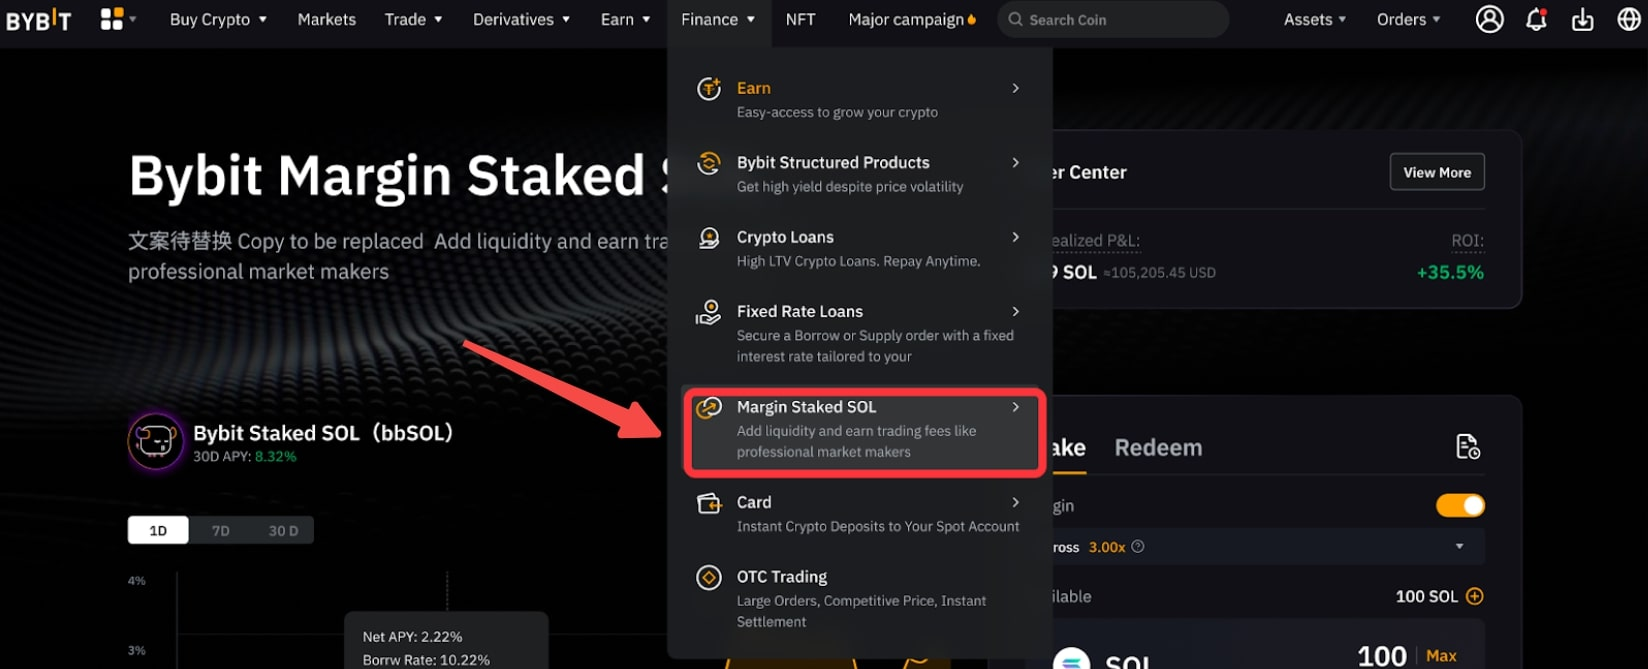
Task: Expand the Derivatives dropdown
Action: point(521,19)
